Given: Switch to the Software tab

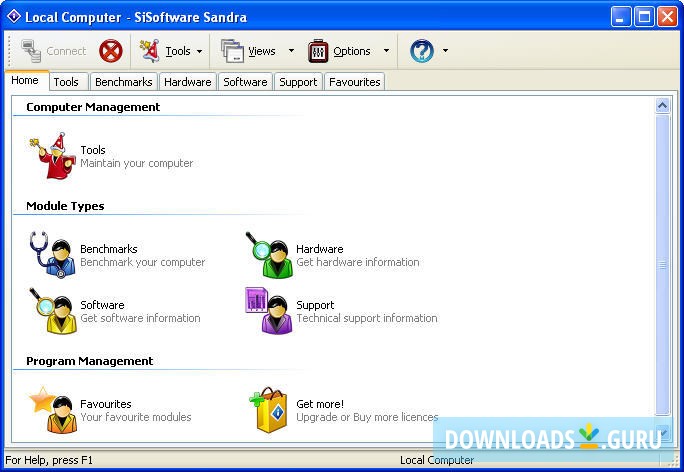Looking at the screenshot, I should [x=245, y=82].
